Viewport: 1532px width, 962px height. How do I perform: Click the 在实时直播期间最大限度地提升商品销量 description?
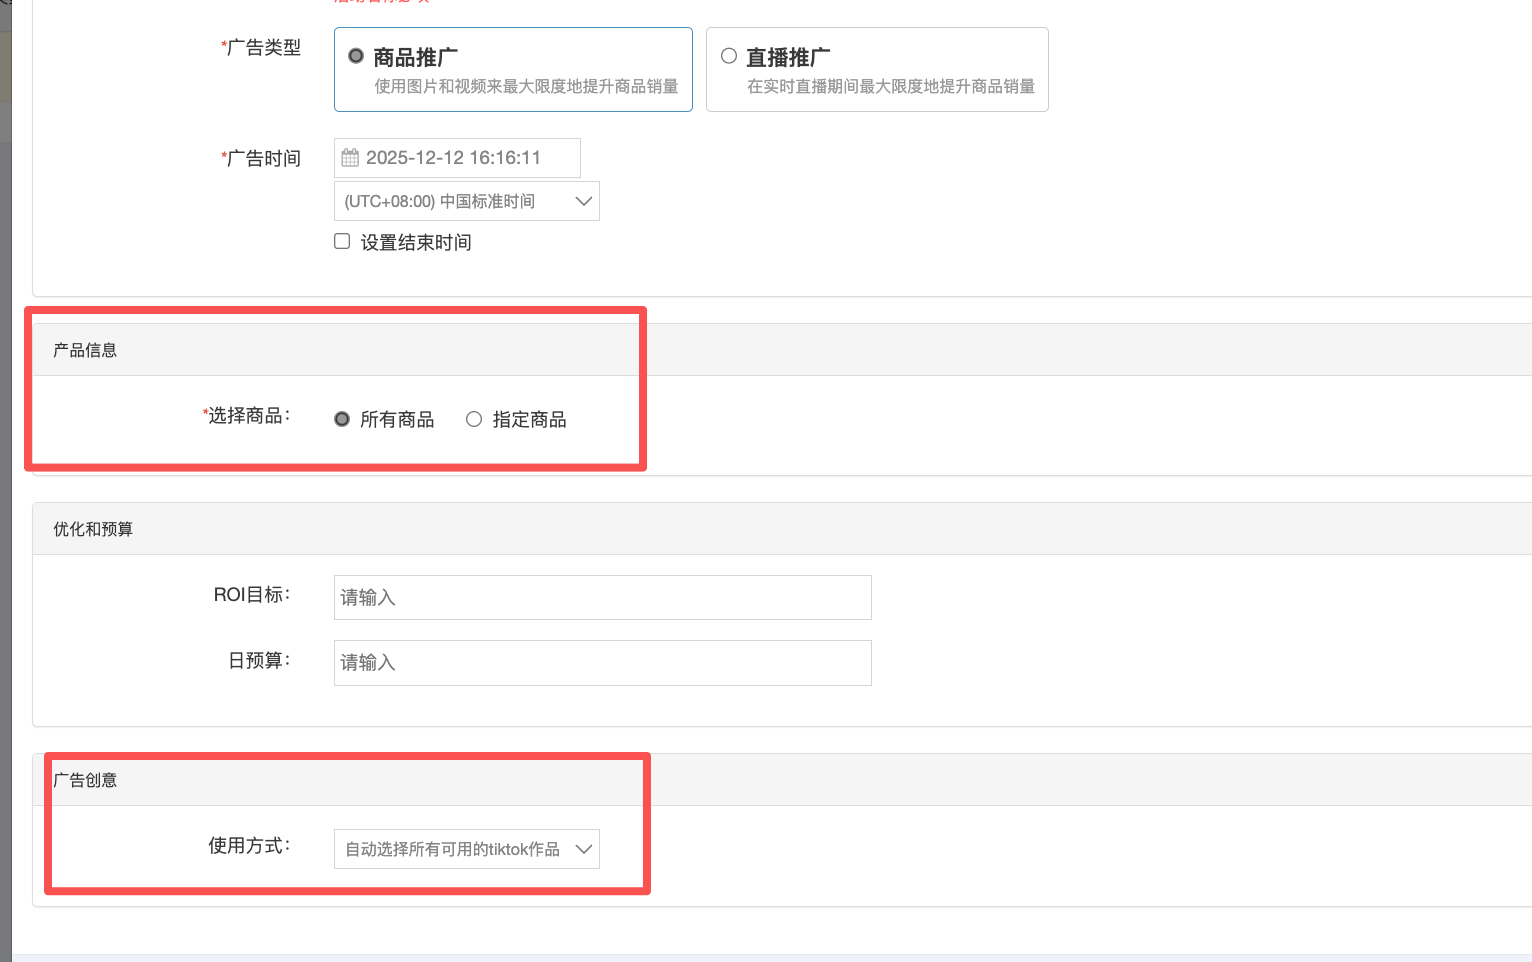pos(890,86)
